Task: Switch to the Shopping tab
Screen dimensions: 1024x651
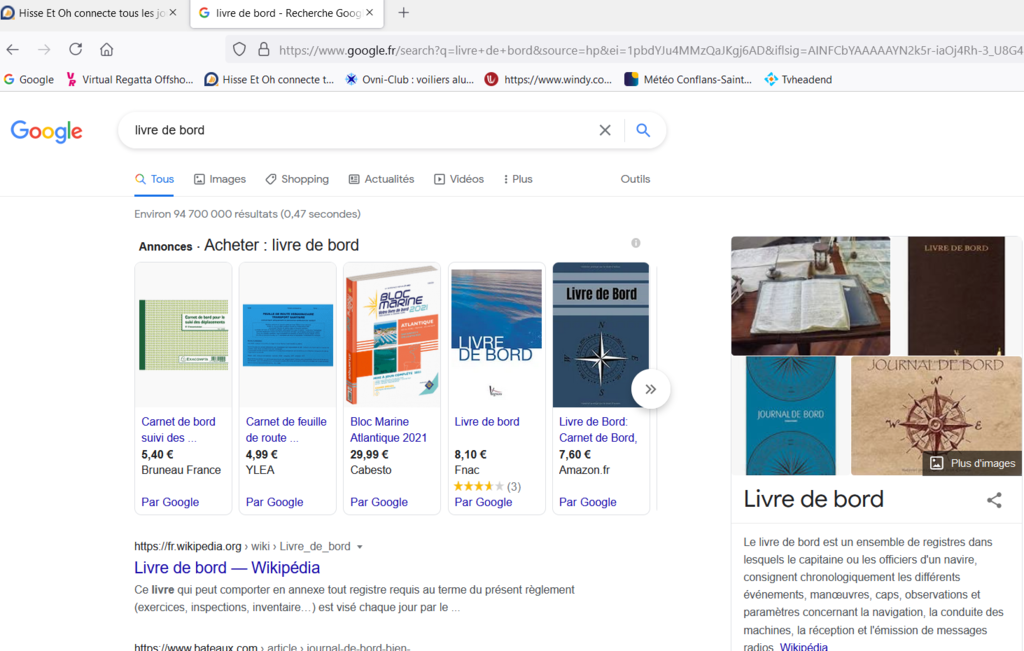Action: pos(296,179)
